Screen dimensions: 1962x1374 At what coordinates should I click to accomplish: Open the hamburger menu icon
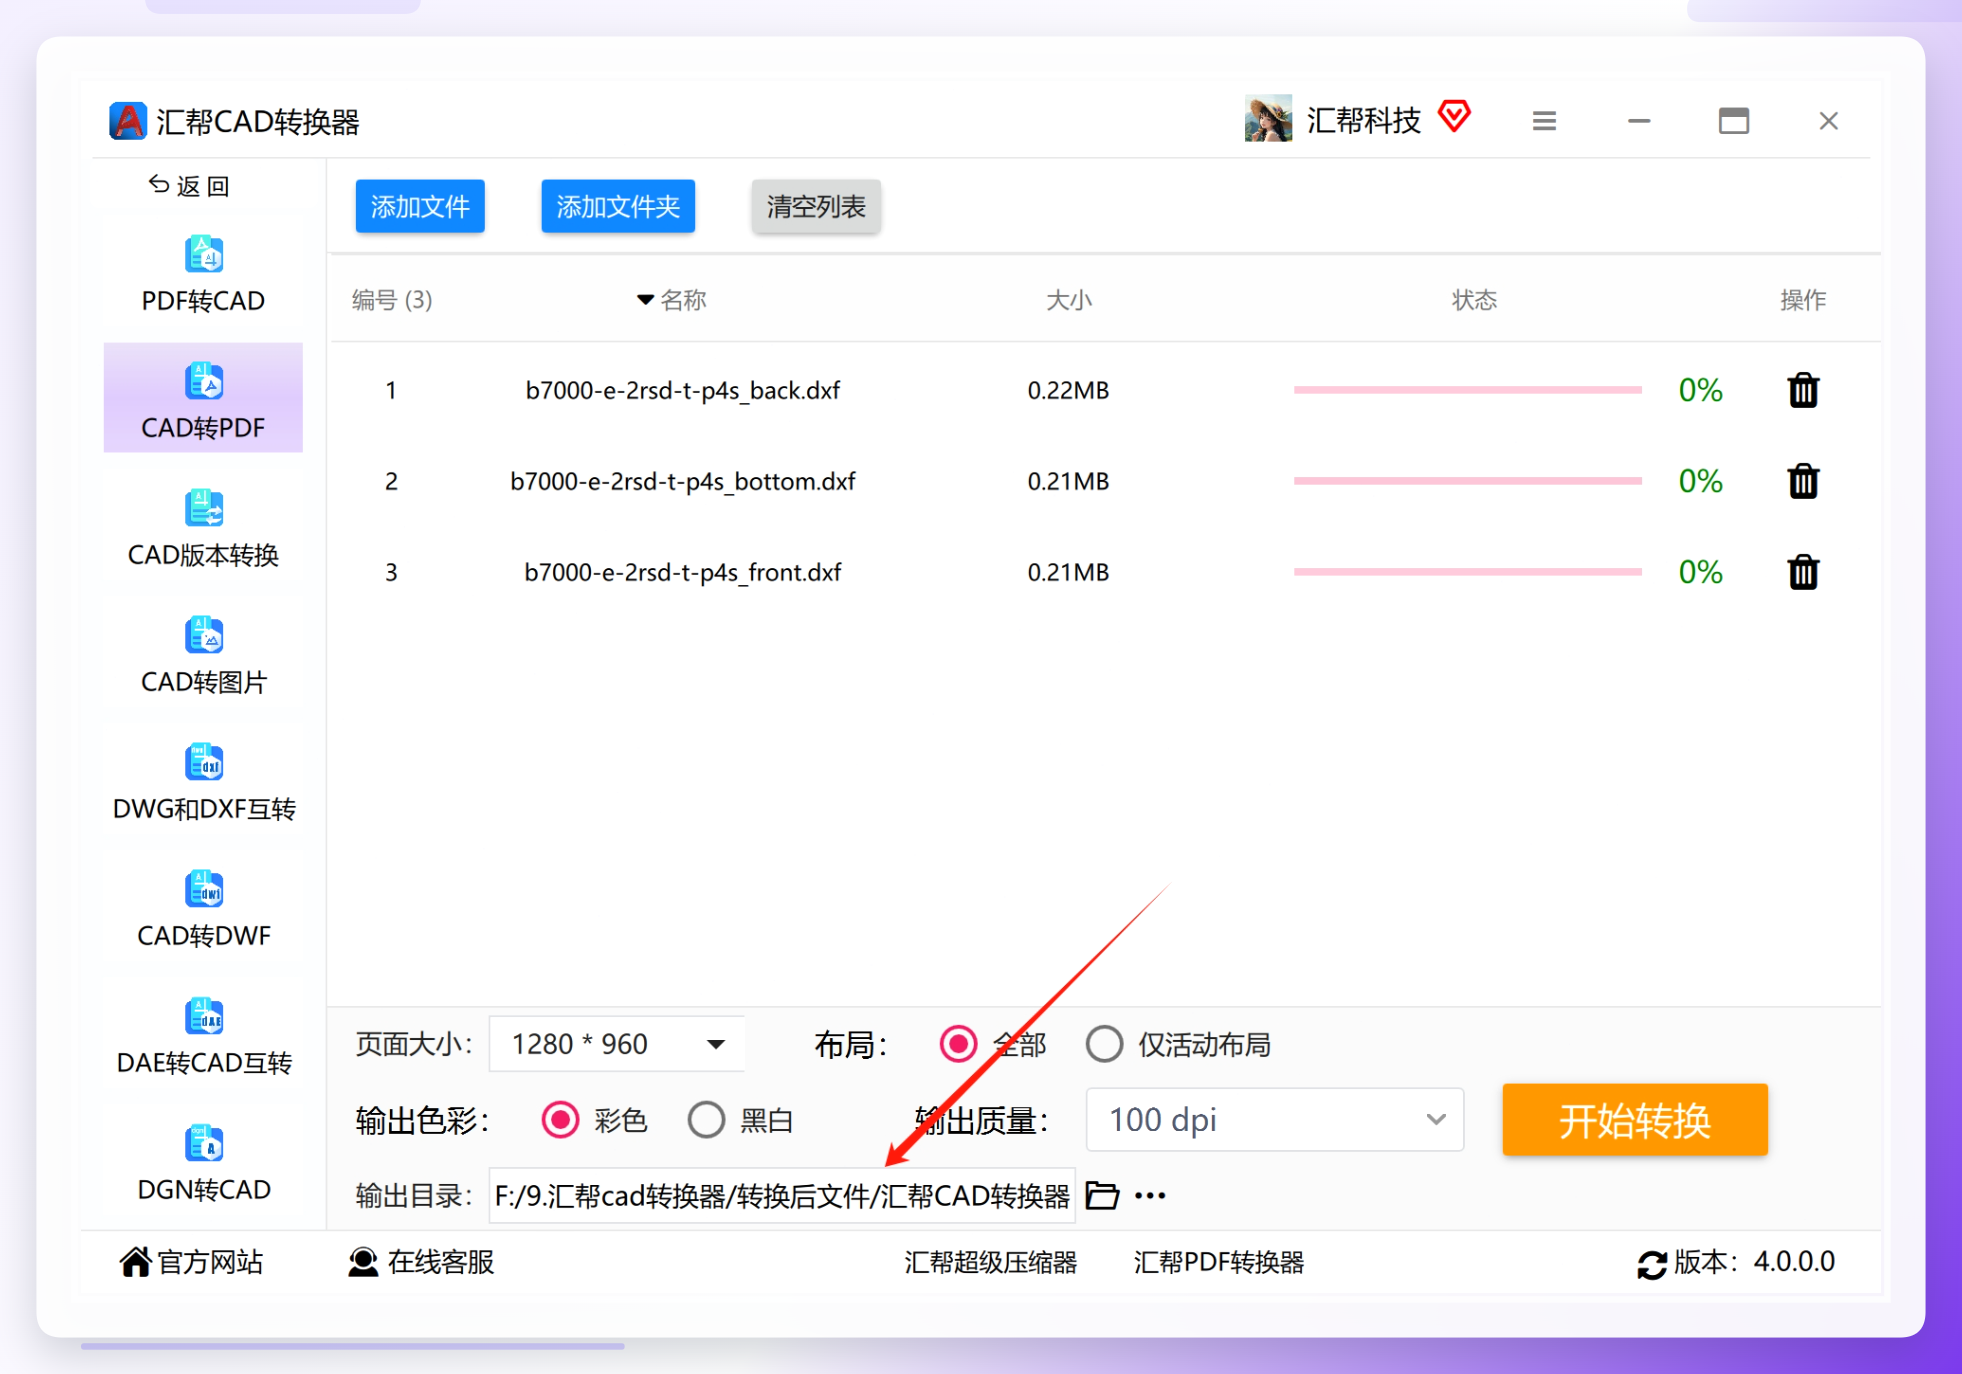pyautogui.click(x=1544, y=121)
